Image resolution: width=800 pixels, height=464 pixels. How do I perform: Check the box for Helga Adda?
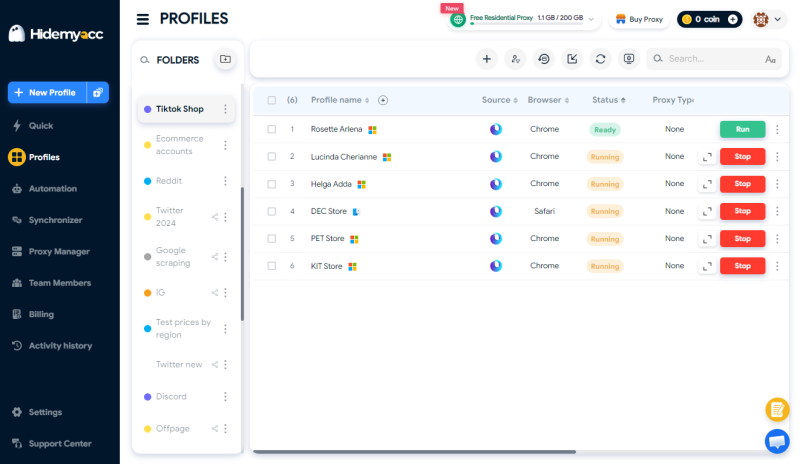(271, 184)
